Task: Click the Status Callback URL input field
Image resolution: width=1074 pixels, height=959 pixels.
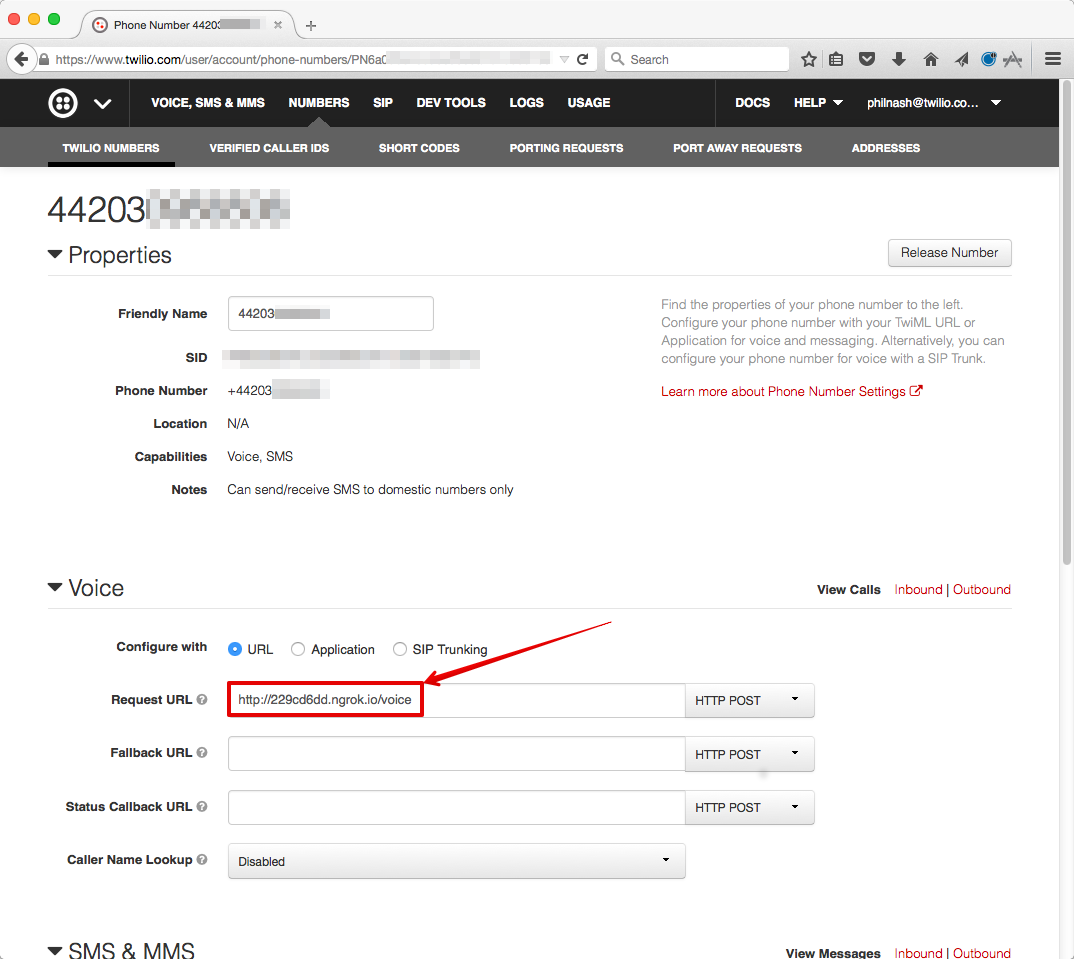Action: pyautogui.click(x=456, y=807)
